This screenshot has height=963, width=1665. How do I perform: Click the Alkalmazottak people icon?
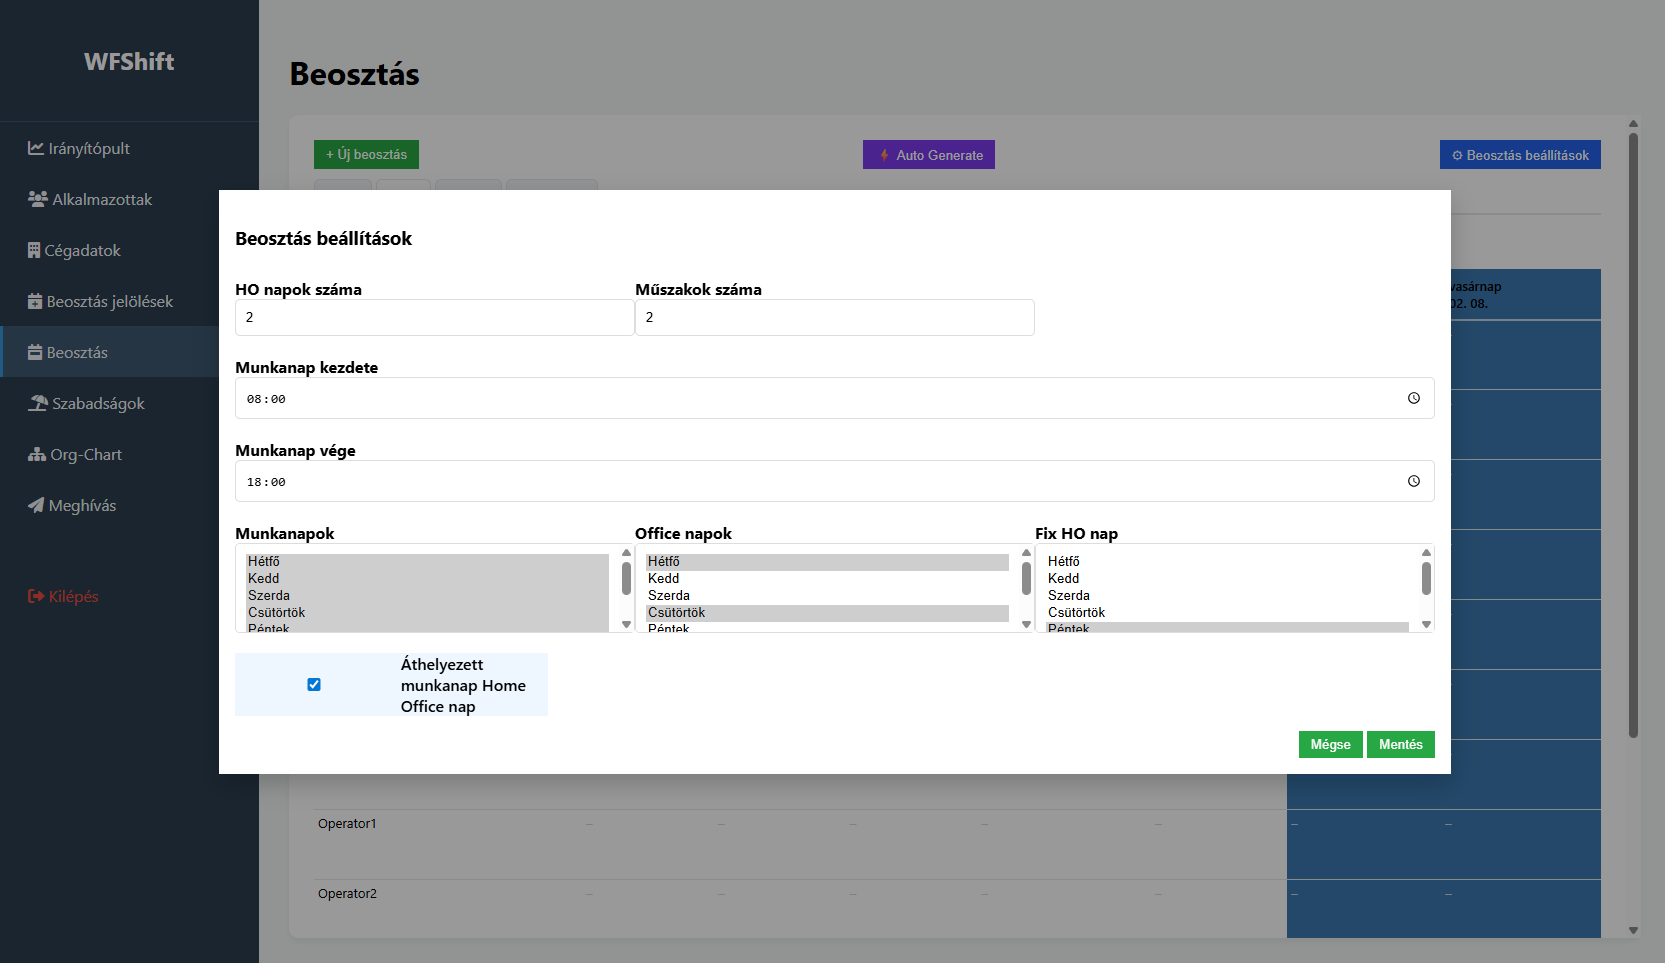click(38, 199)
